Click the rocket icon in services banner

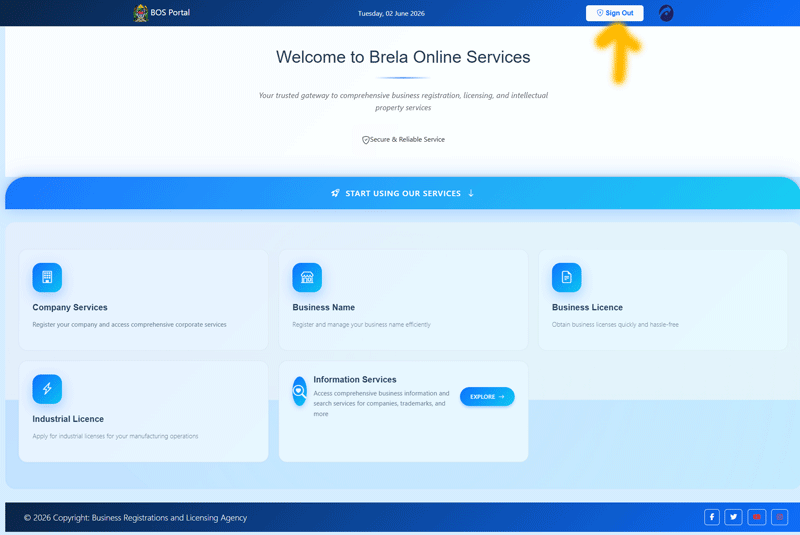click(x=335, y=193)
